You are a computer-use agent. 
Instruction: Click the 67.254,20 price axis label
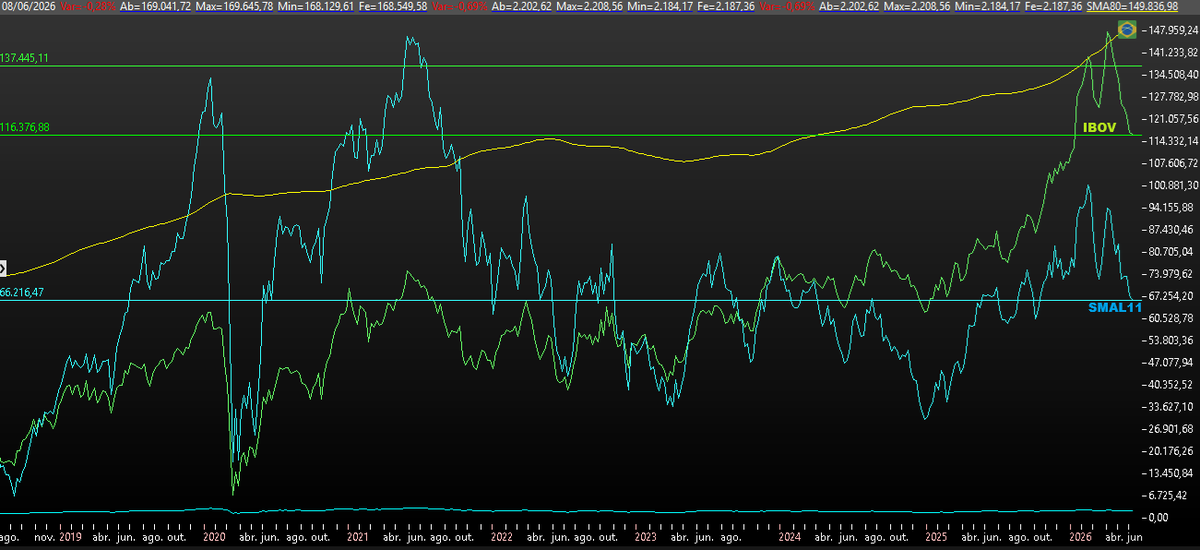[1171, 296]
